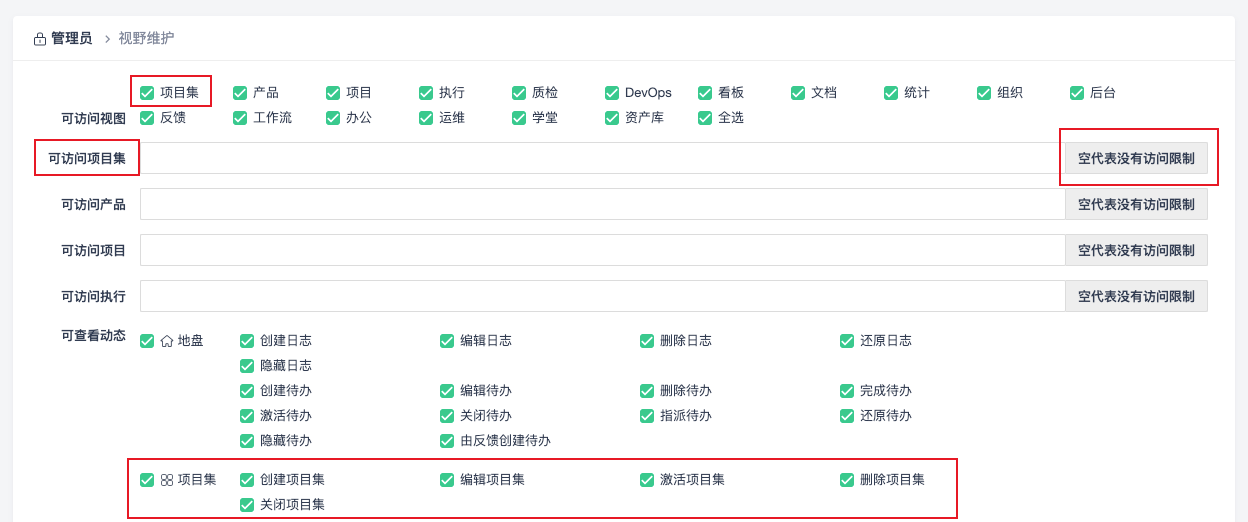Uncheck the 项目集 view checkbox

coord(147,93)
